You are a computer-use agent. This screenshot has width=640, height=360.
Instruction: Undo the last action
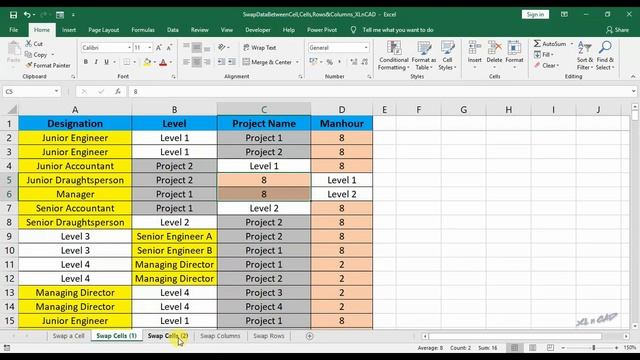click(27, 15)
